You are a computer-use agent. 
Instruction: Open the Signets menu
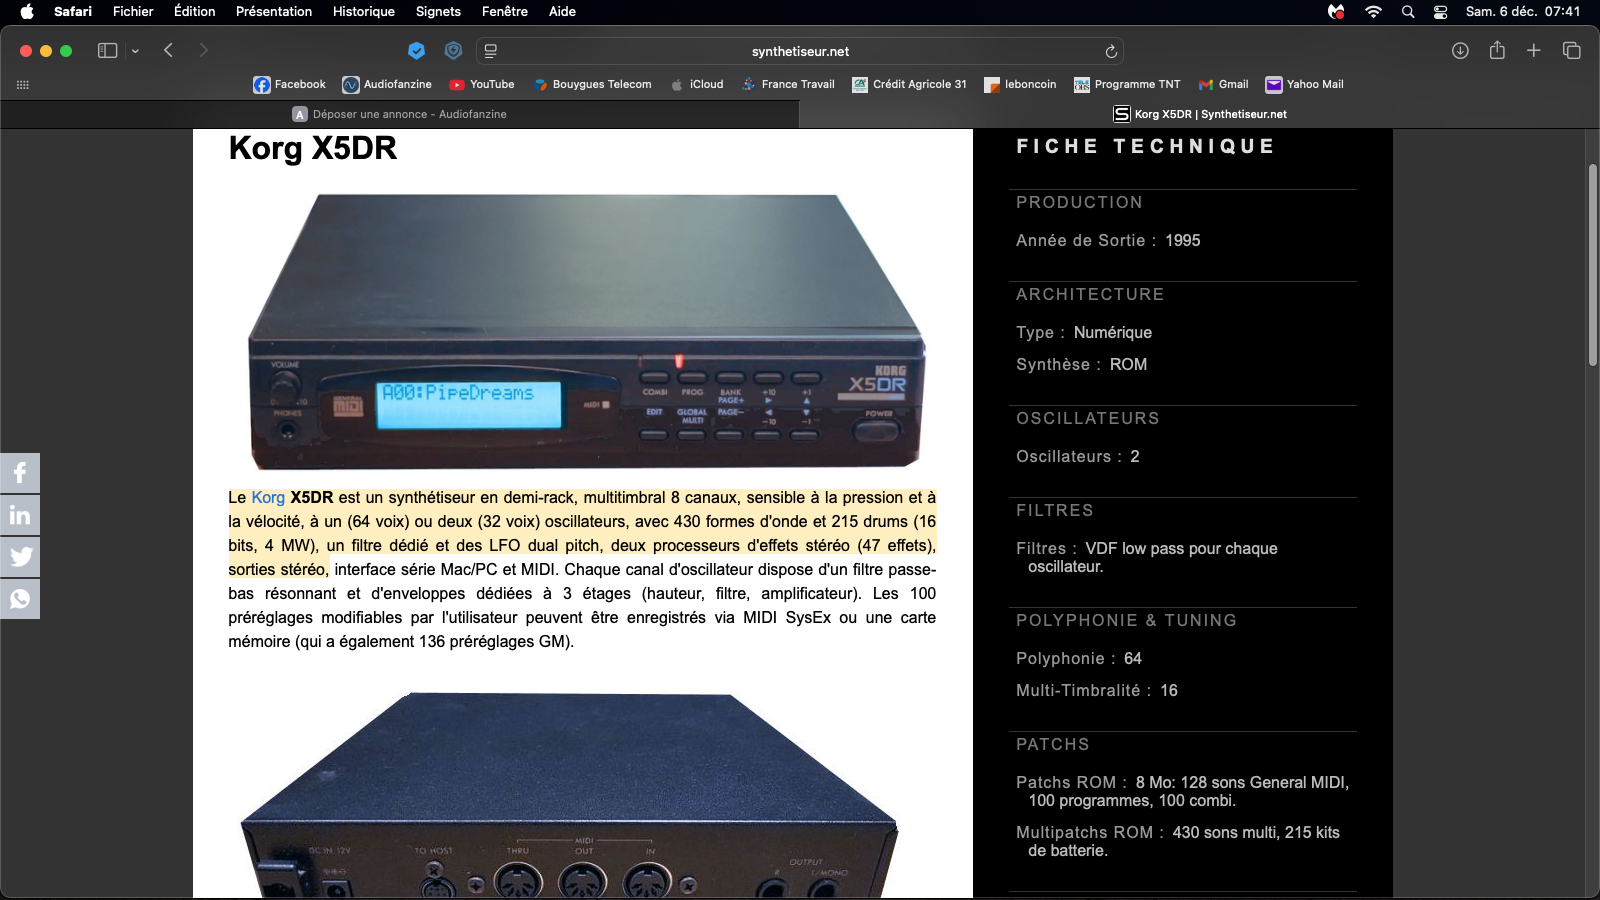[x=438, y=12]
